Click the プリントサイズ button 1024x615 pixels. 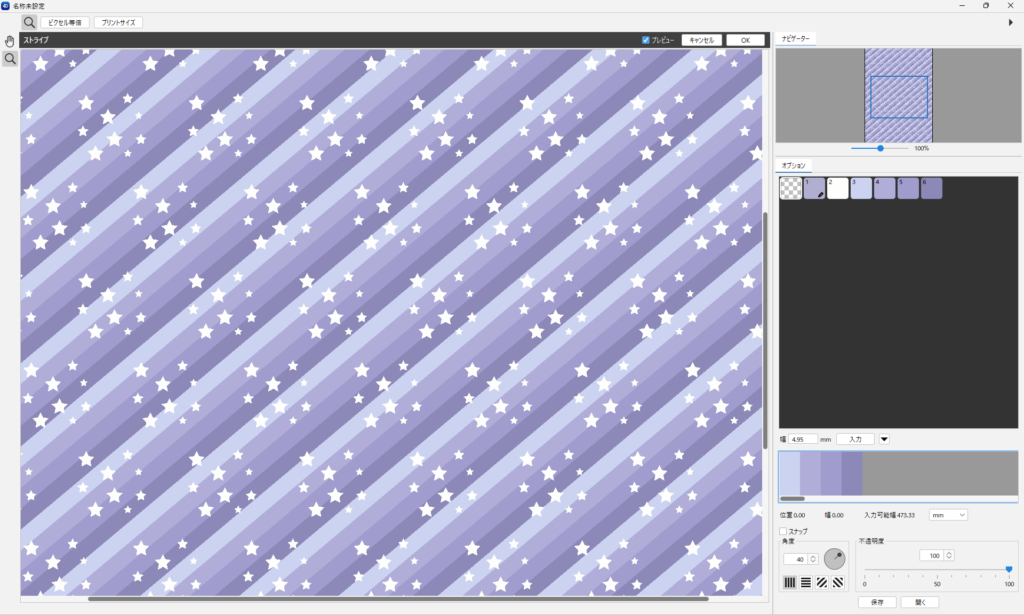118,22
